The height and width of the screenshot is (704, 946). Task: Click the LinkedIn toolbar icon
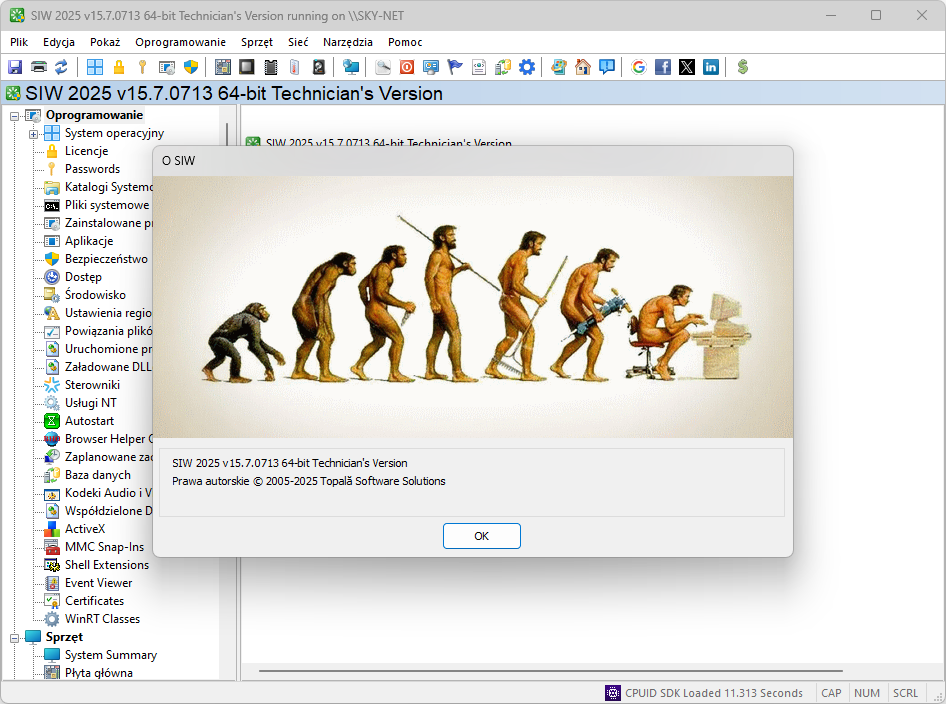pos(711,67)
